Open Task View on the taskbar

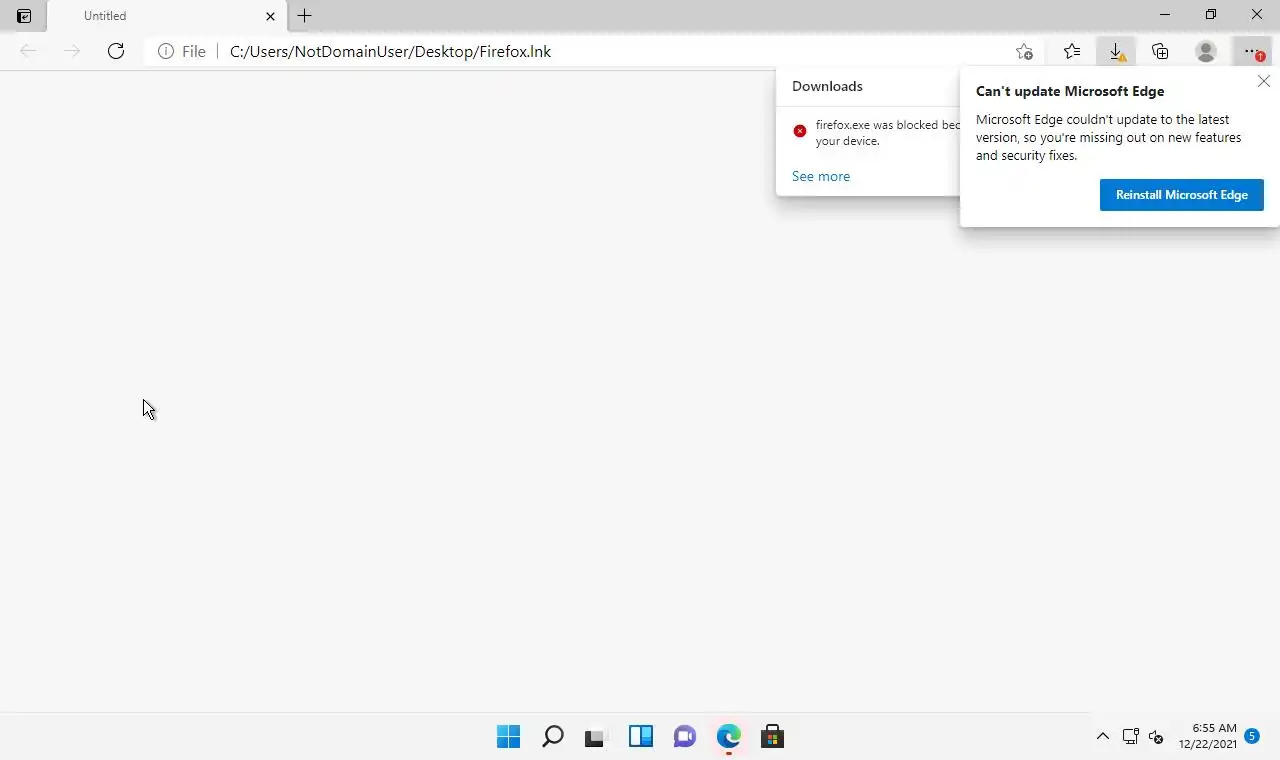coord(596,737)
